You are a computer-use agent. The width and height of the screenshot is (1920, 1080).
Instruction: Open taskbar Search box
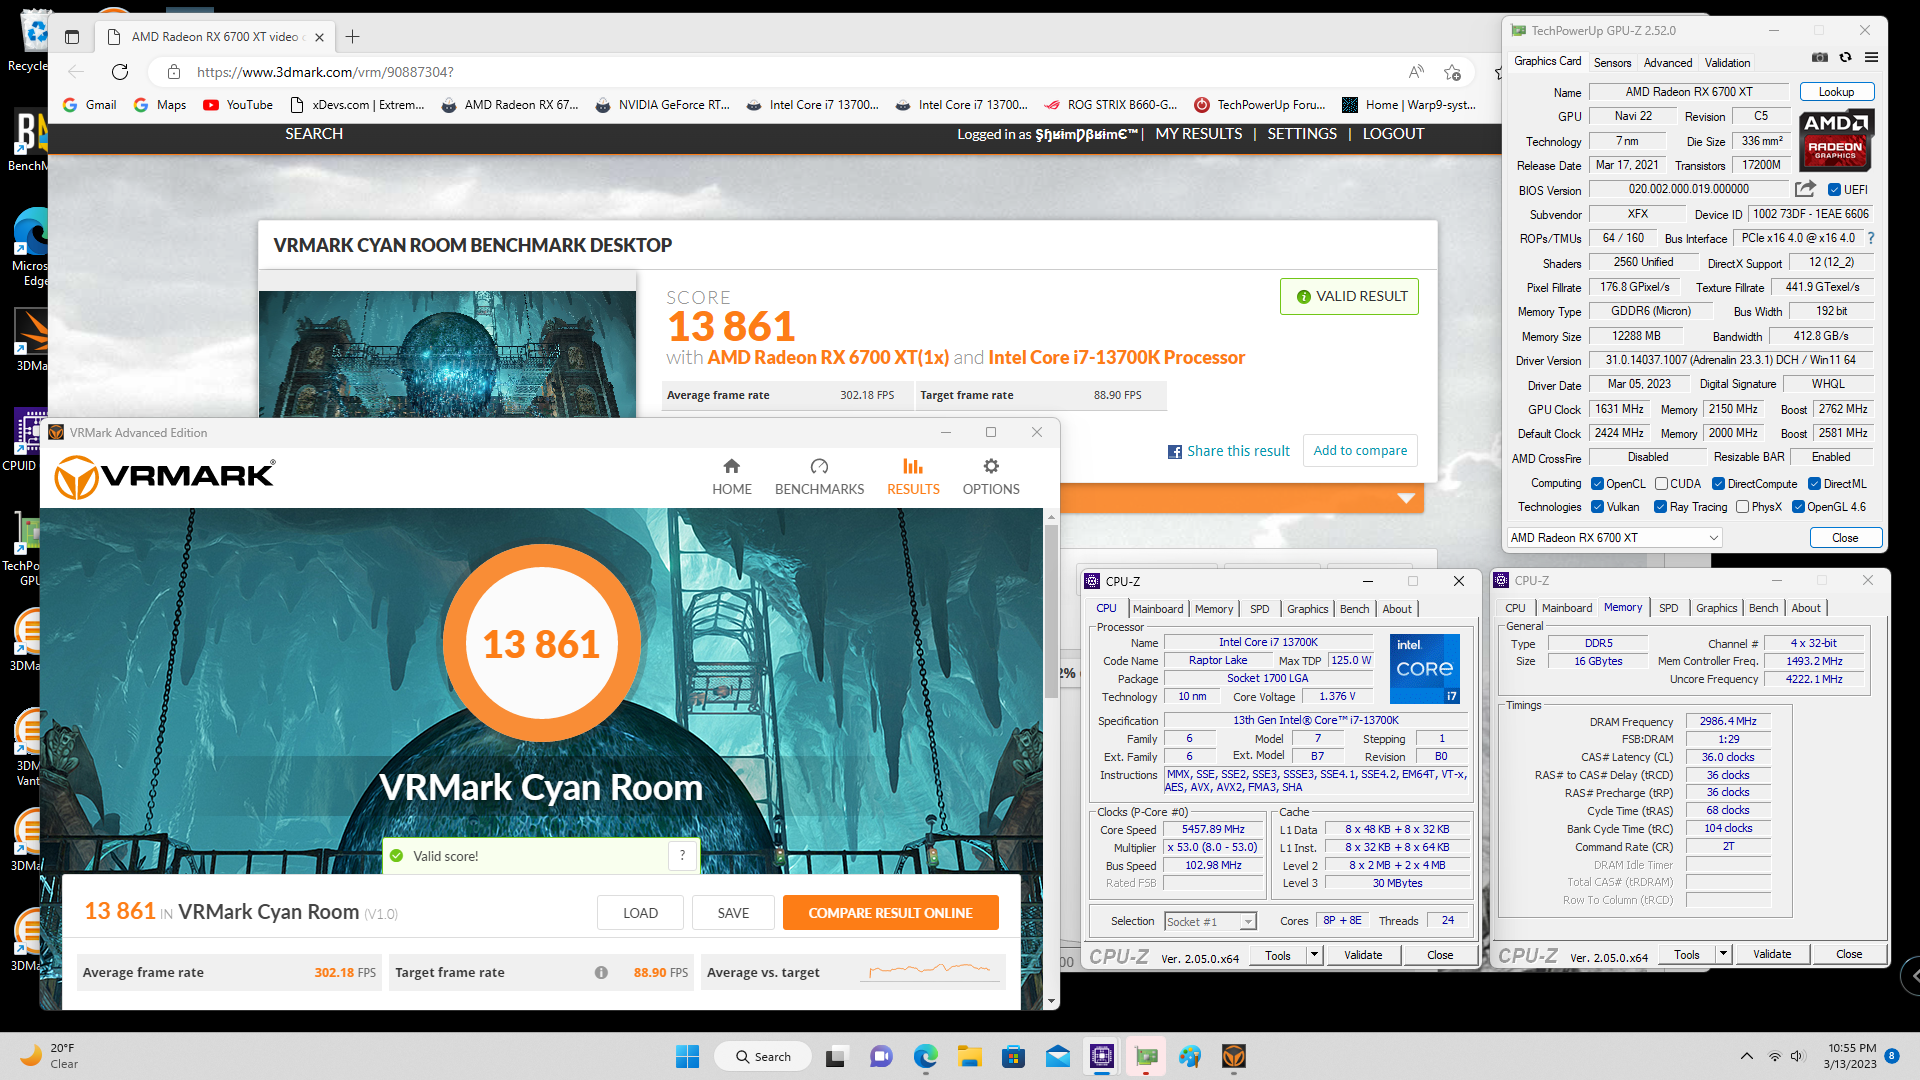coord(762,1056)
